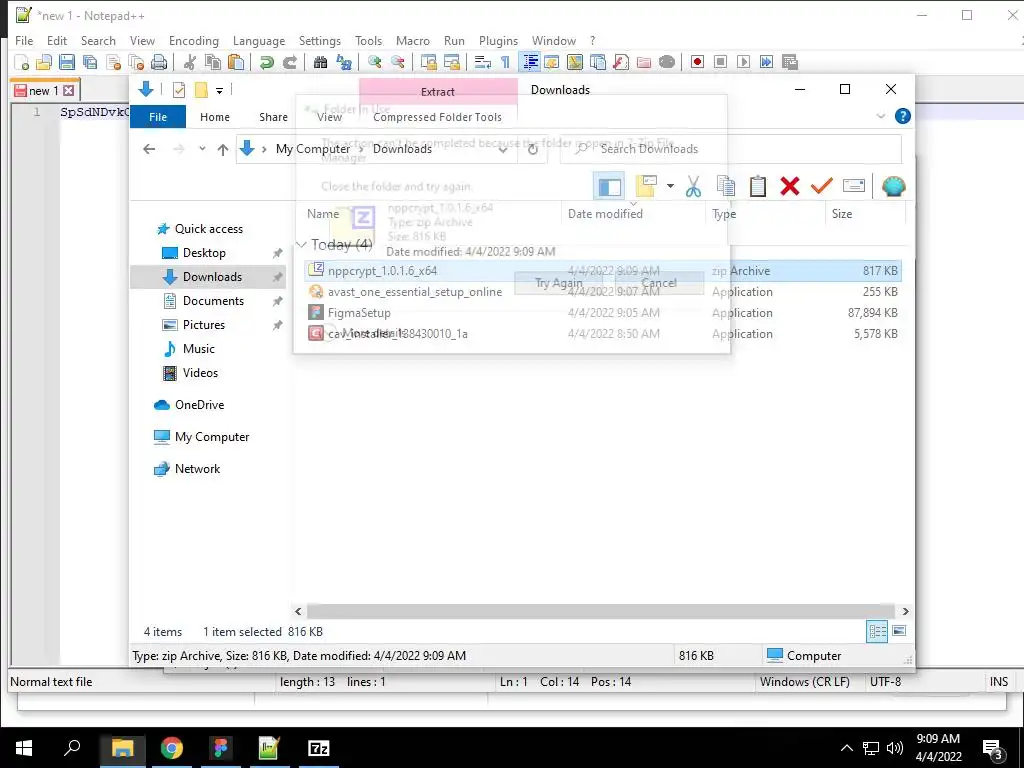Click the Zoom Out magnifier icon
1024x768 pixels.
pos(397,62)
